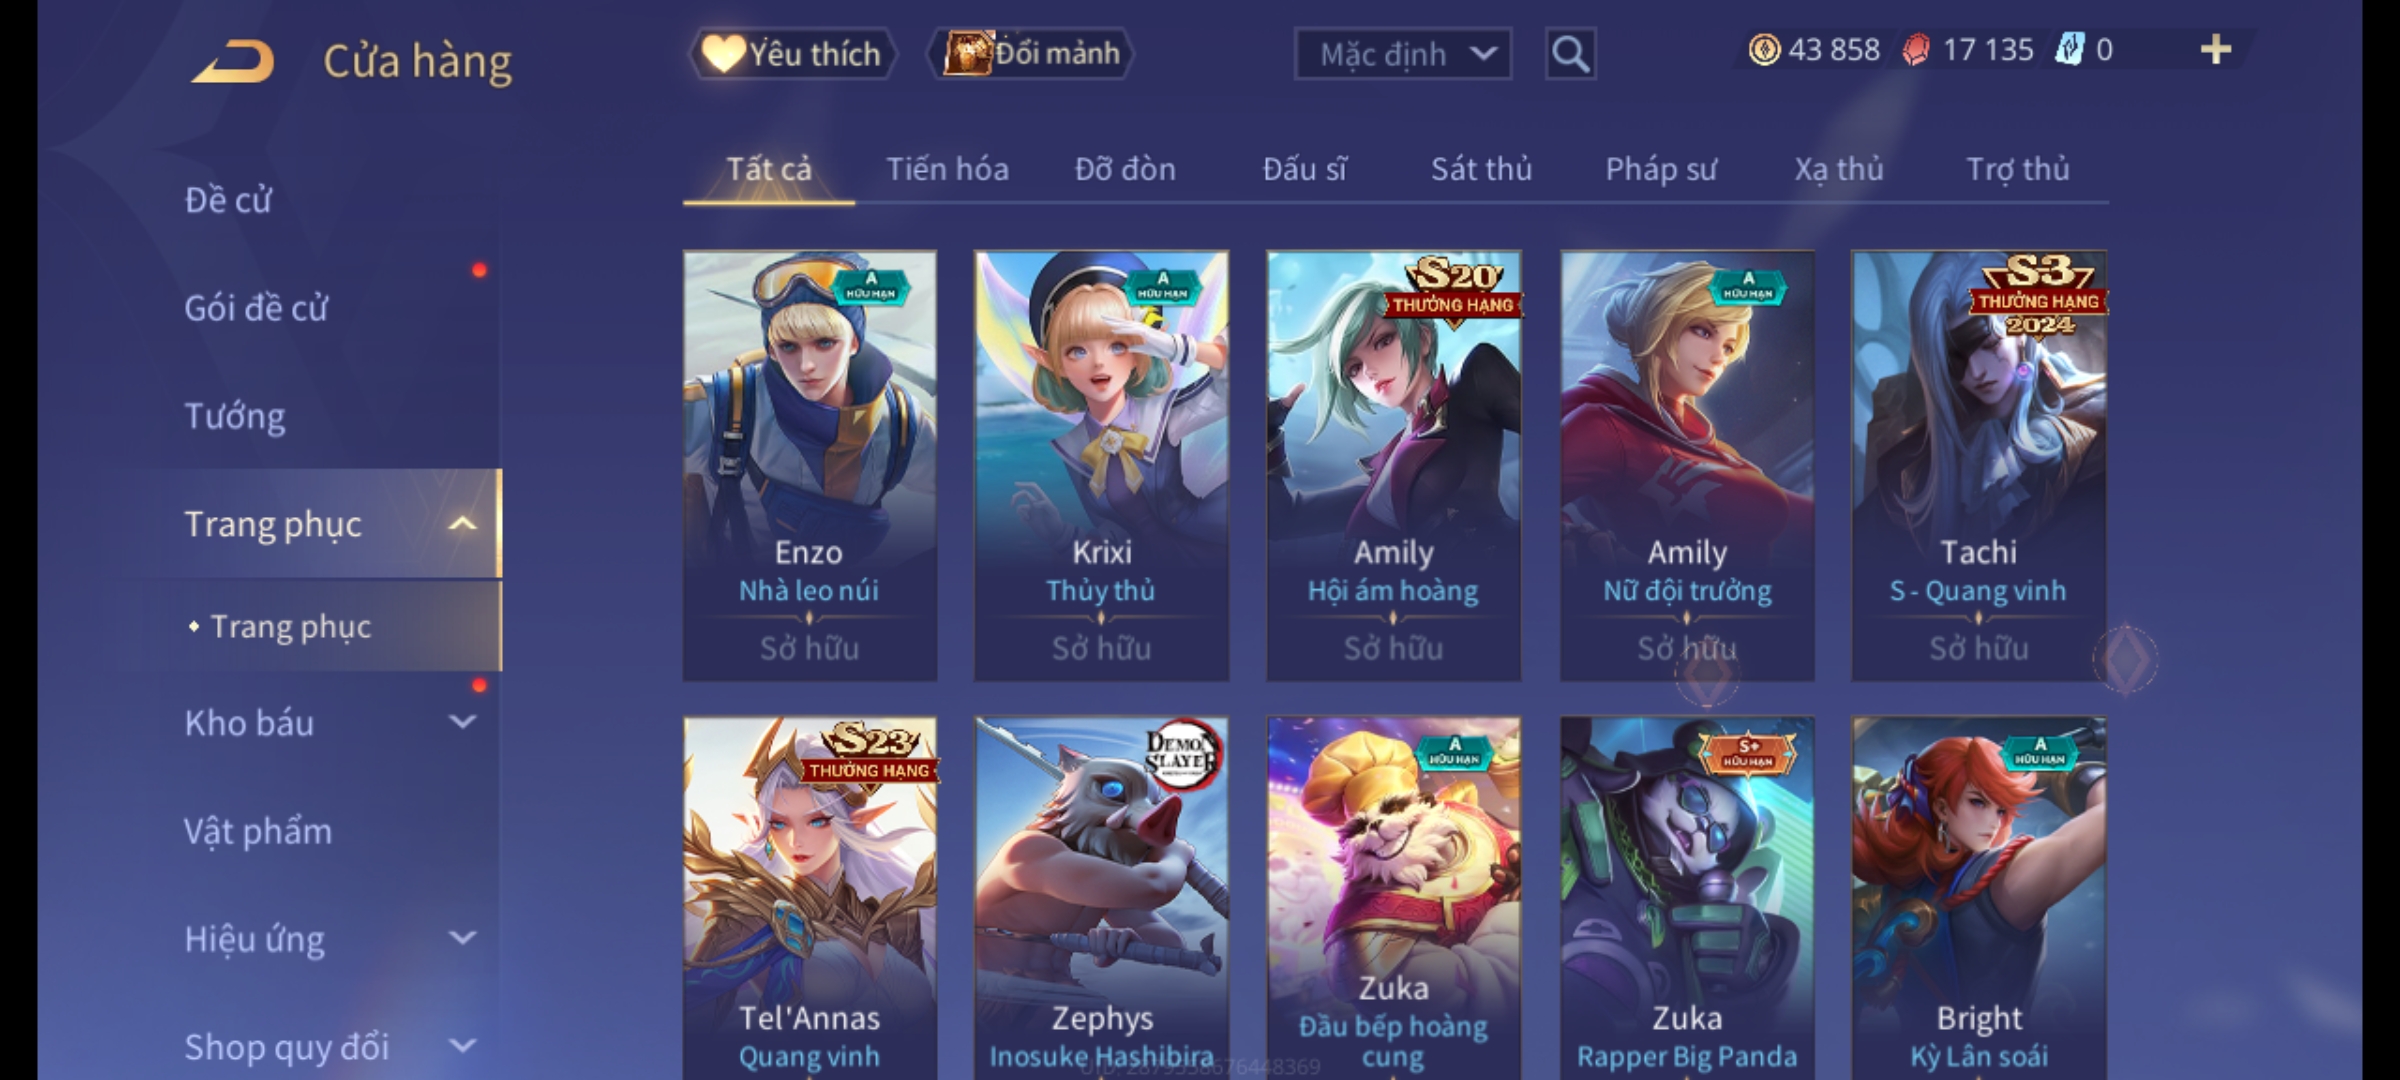Open the Tachi S - Quang vinh skin card

(x=1979, y=466)
